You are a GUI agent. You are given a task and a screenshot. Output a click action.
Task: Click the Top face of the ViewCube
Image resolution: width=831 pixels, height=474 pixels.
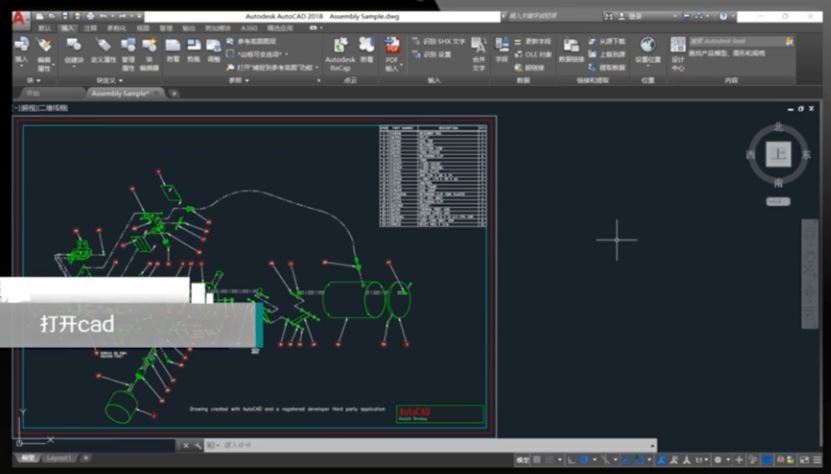(x=778, y=154)
